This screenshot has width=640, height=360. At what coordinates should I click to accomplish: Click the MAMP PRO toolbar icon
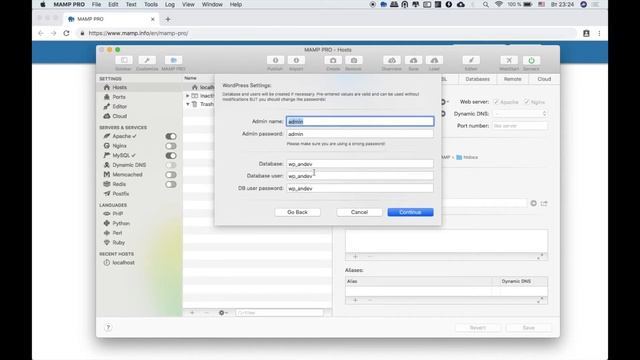[x=173, y=60]
